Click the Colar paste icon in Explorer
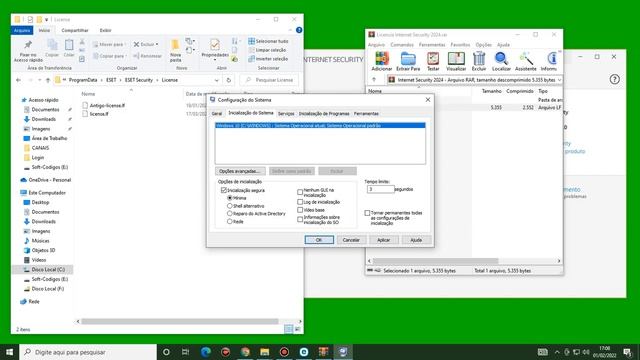The height and width of the screenshot is (360, 640). pyautogui.click(x=69, y=44)
